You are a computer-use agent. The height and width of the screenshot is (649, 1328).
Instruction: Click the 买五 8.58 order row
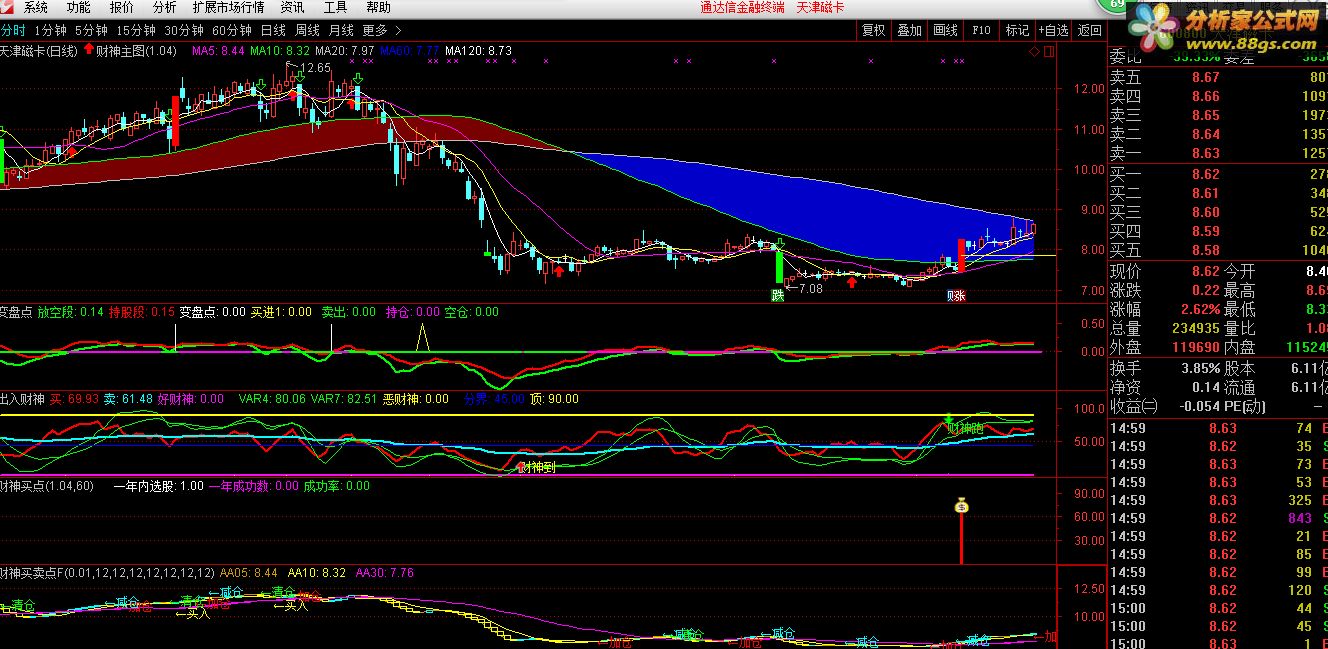click(x=1218, y=250)
